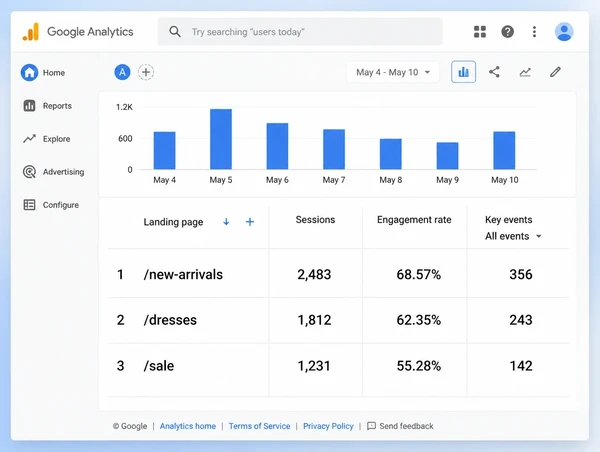Click the Google Analytics logo icon
This screenshot has width=600, height=452.
pyautogui.click(x=31, y=31)
